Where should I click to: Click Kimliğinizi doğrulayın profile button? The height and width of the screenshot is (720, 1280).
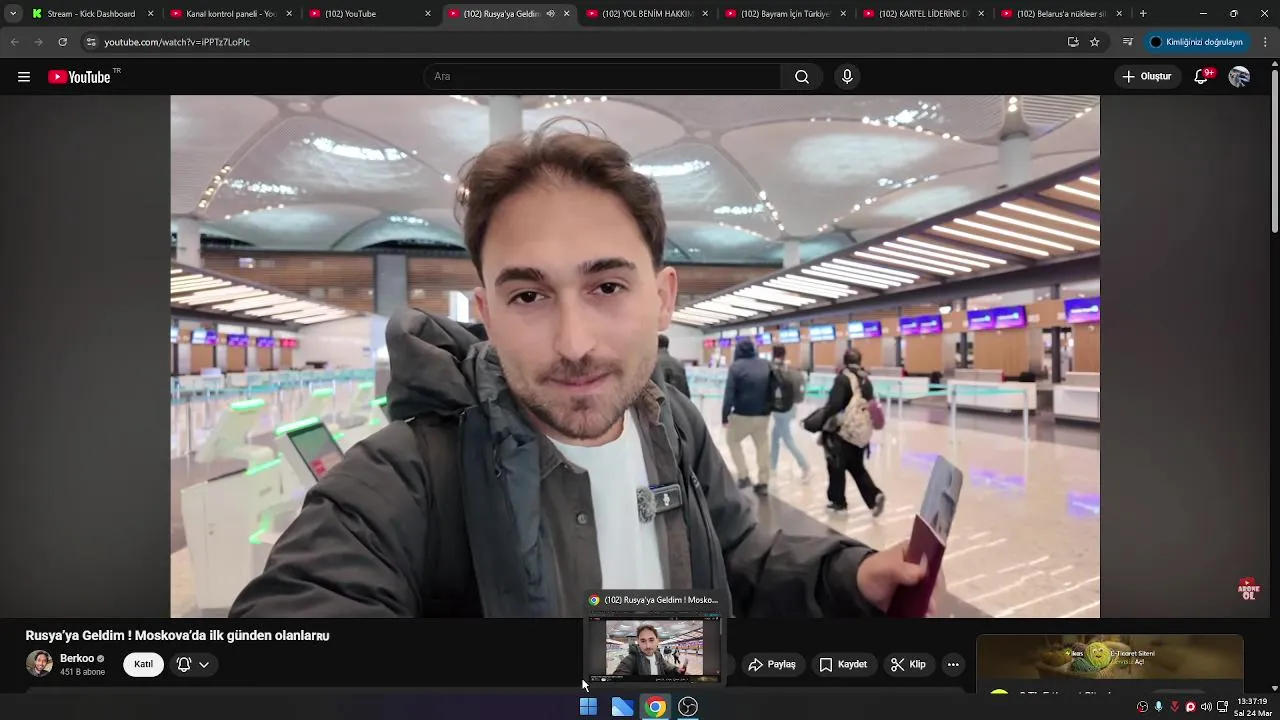pos(1196,42)
